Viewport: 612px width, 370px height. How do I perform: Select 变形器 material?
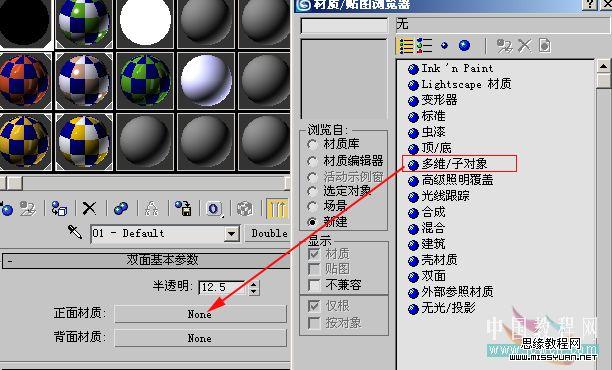pos(432,100)
